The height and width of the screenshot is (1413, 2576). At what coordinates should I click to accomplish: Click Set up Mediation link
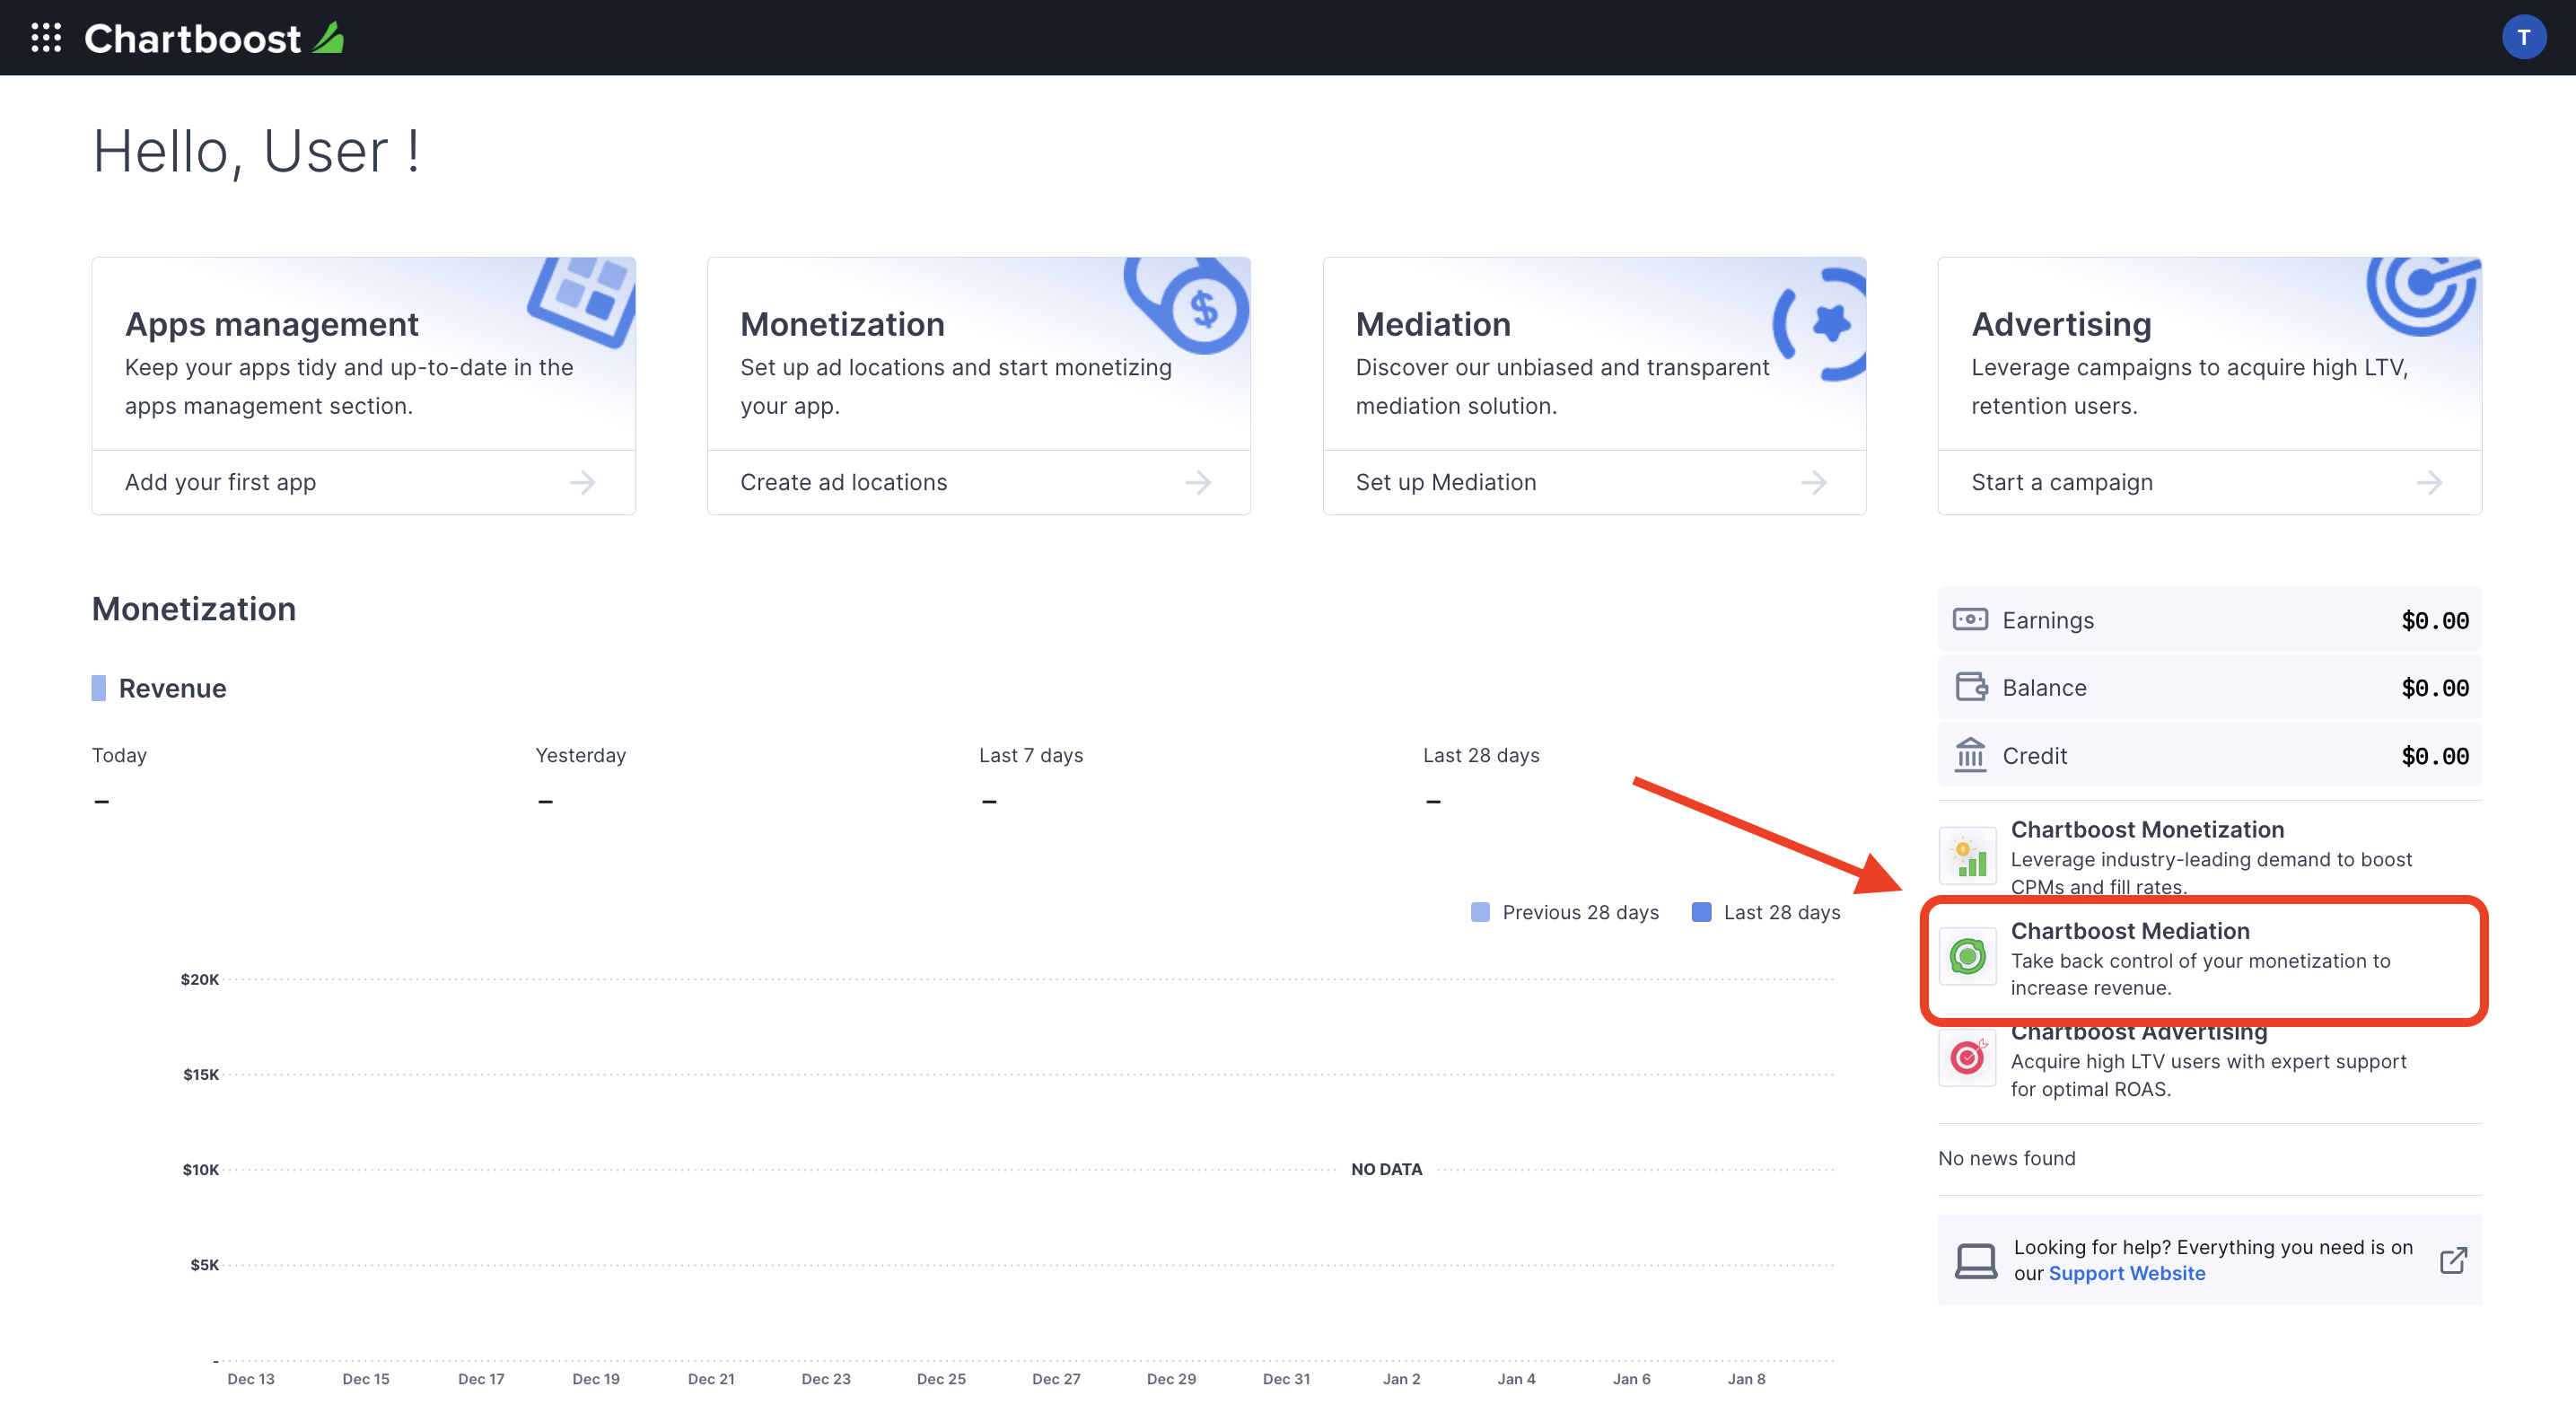coord(1443,482)
